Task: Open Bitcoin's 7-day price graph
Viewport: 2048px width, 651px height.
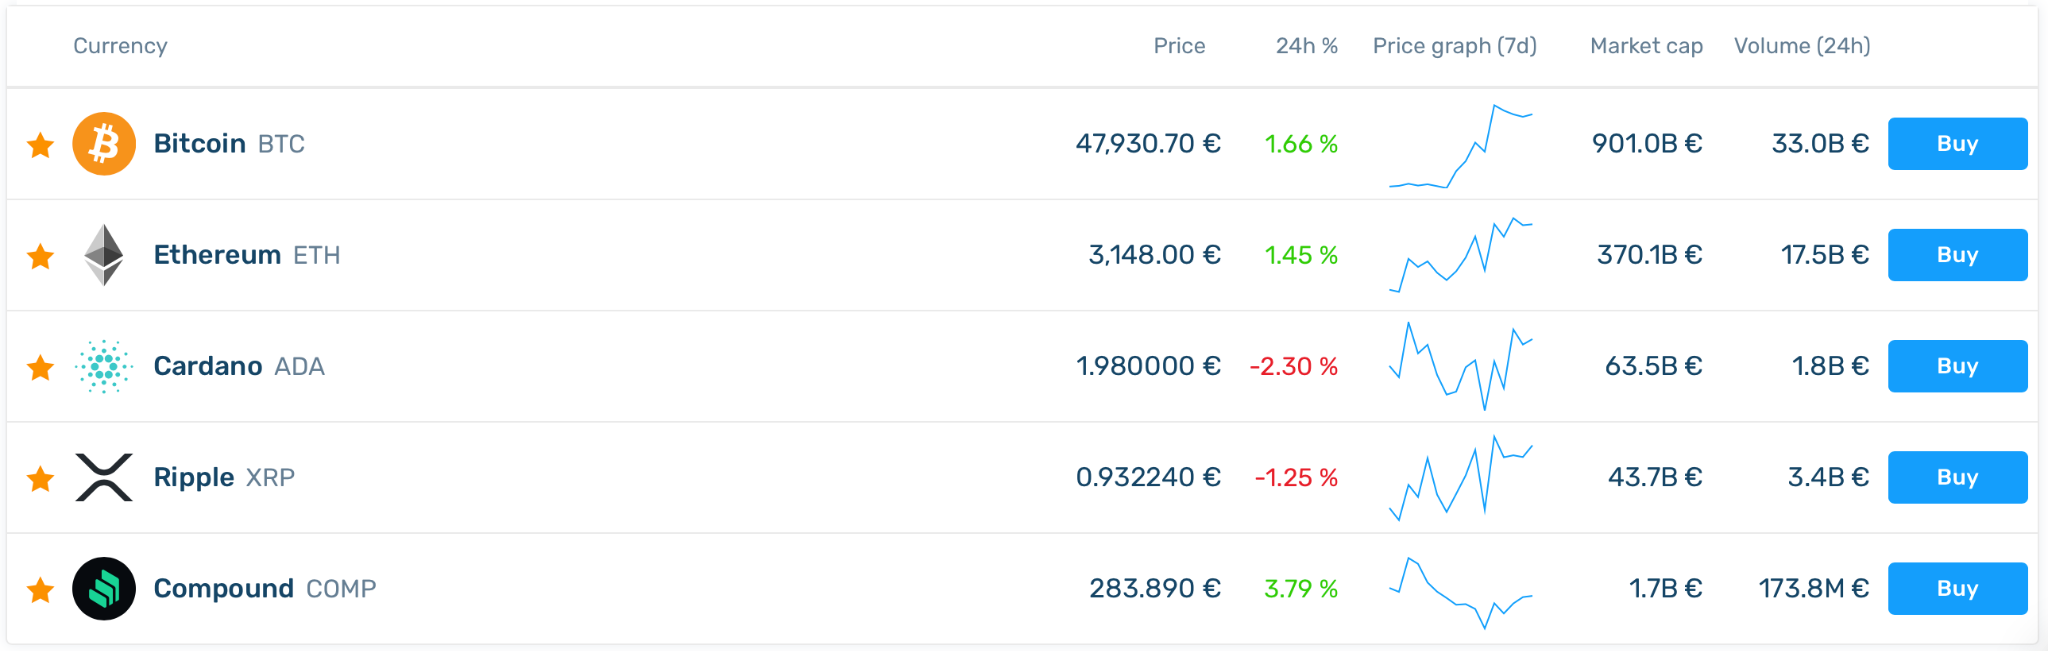Action: tap(1461, 145)
